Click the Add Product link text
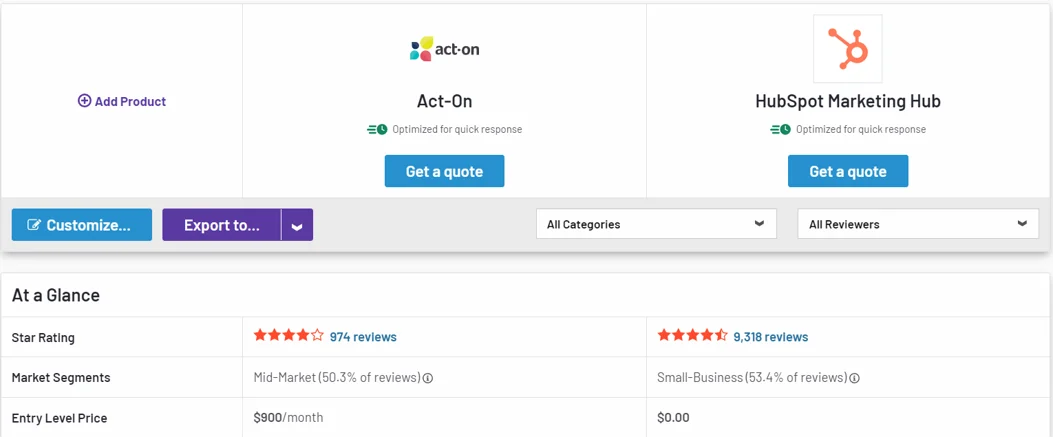Image resolution: width=1053 pixels, height=437 pixels. 130,101
